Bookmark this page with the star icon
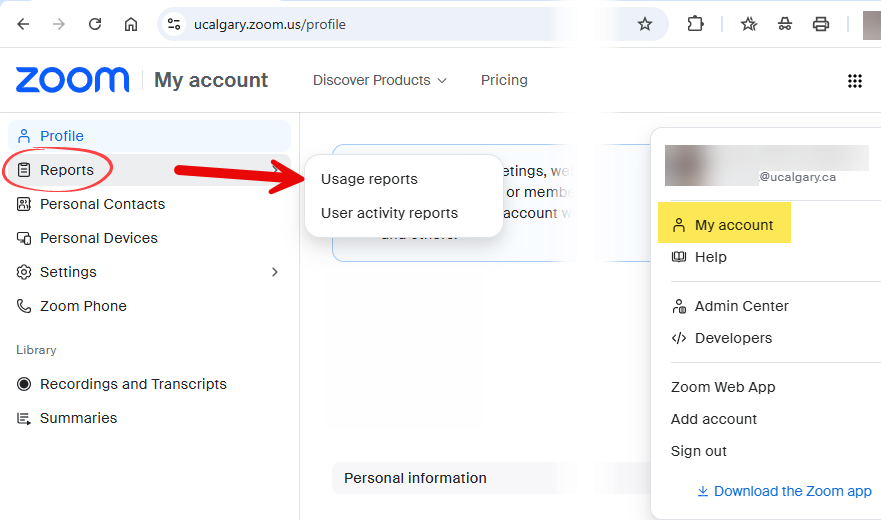The height and width of the screenshot is (520, 881). tap(644, 24)
